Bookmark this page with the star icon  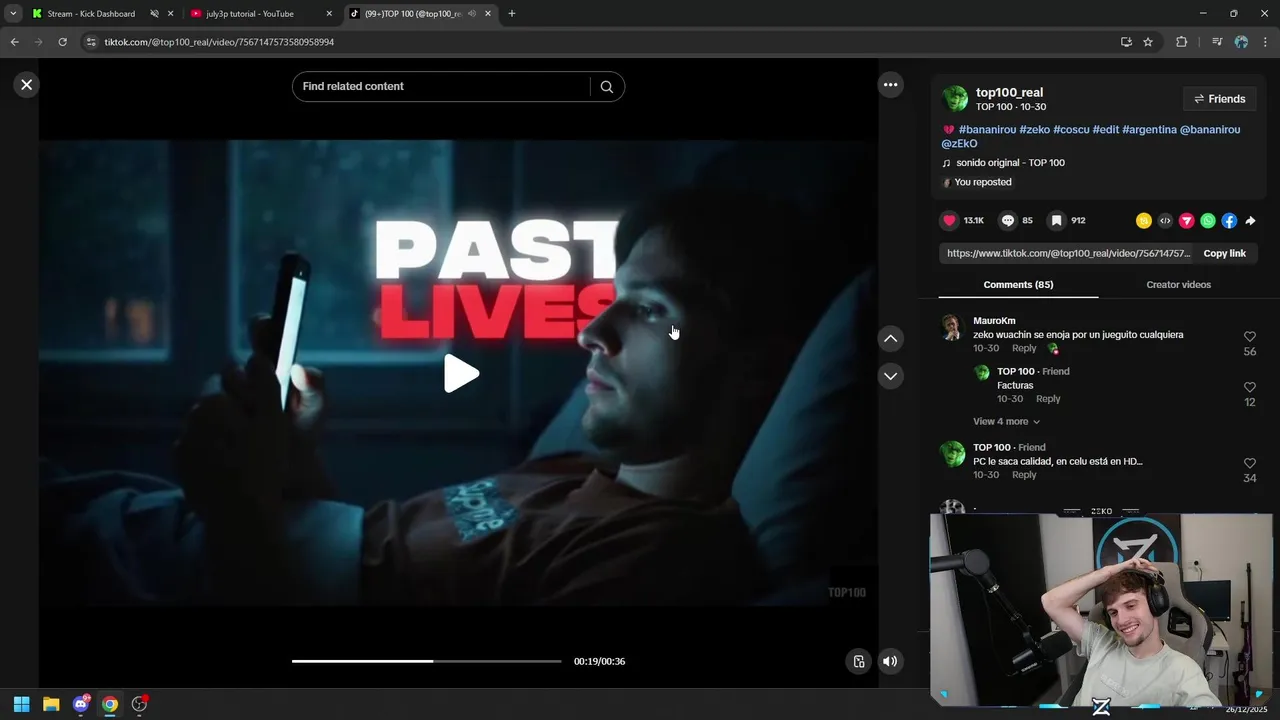coord(1148,42)
